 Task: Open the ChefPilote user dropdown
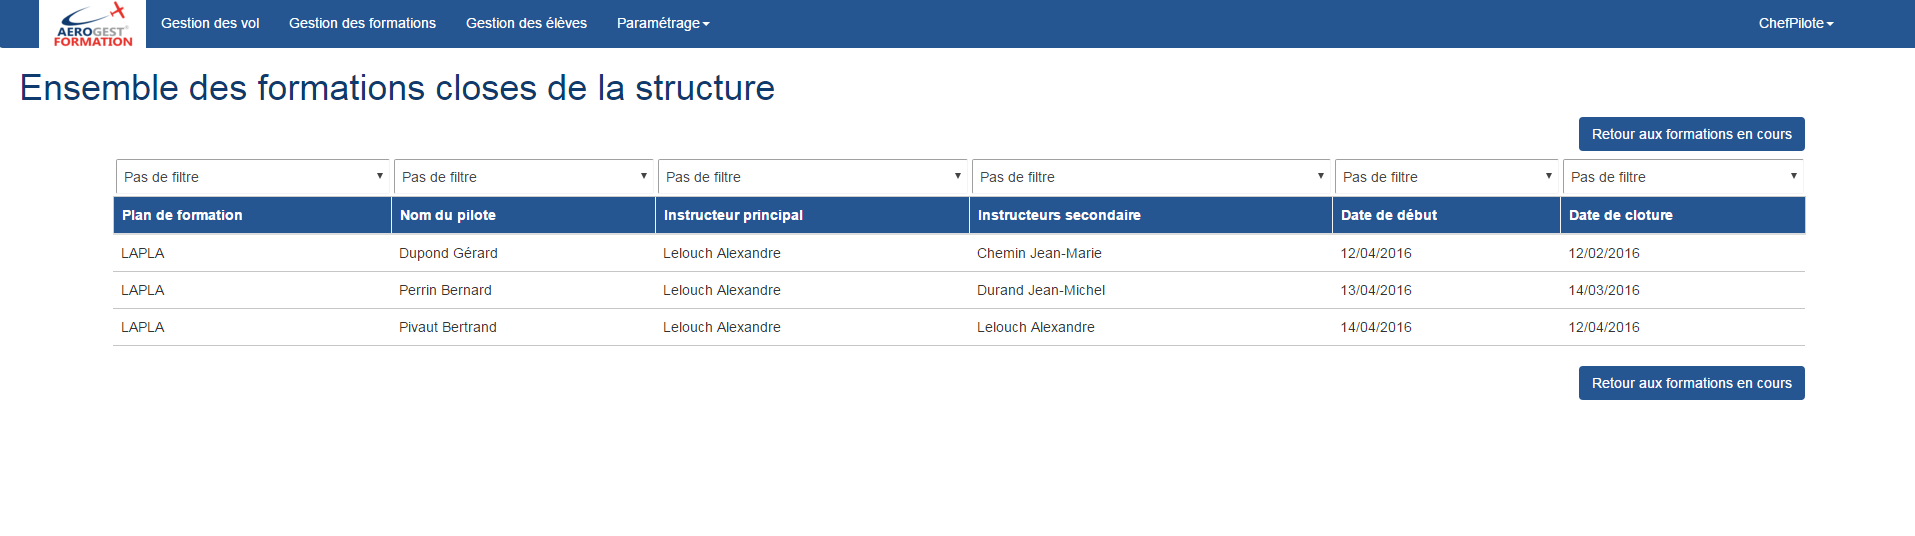(x=1796, y=23)
